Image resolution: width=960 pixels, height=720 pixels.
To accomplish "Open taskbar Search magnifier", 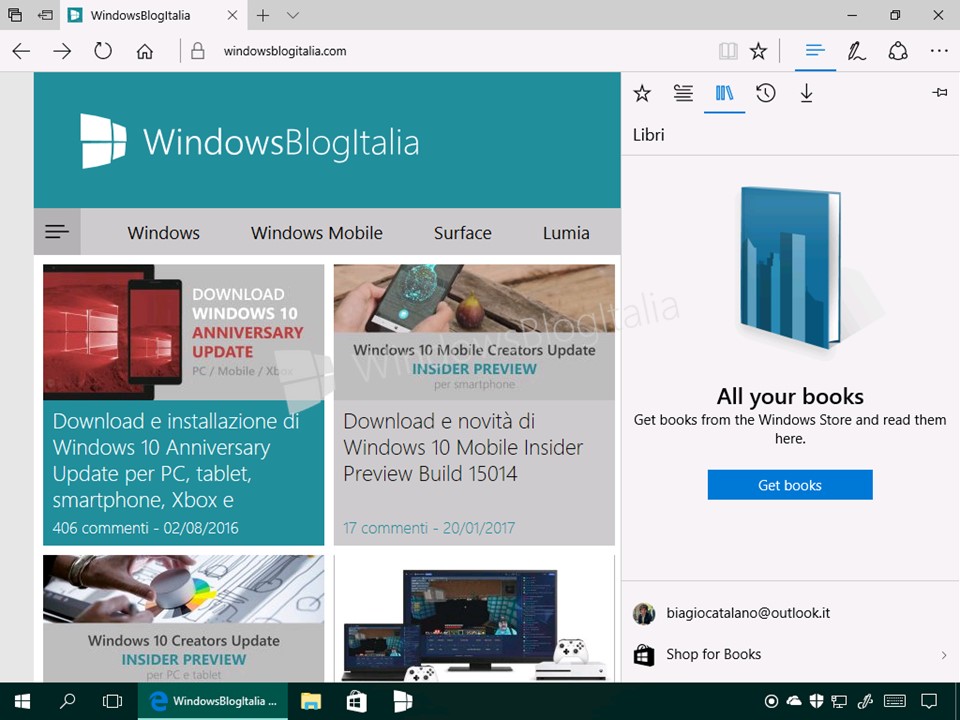I will pos(67,701).
